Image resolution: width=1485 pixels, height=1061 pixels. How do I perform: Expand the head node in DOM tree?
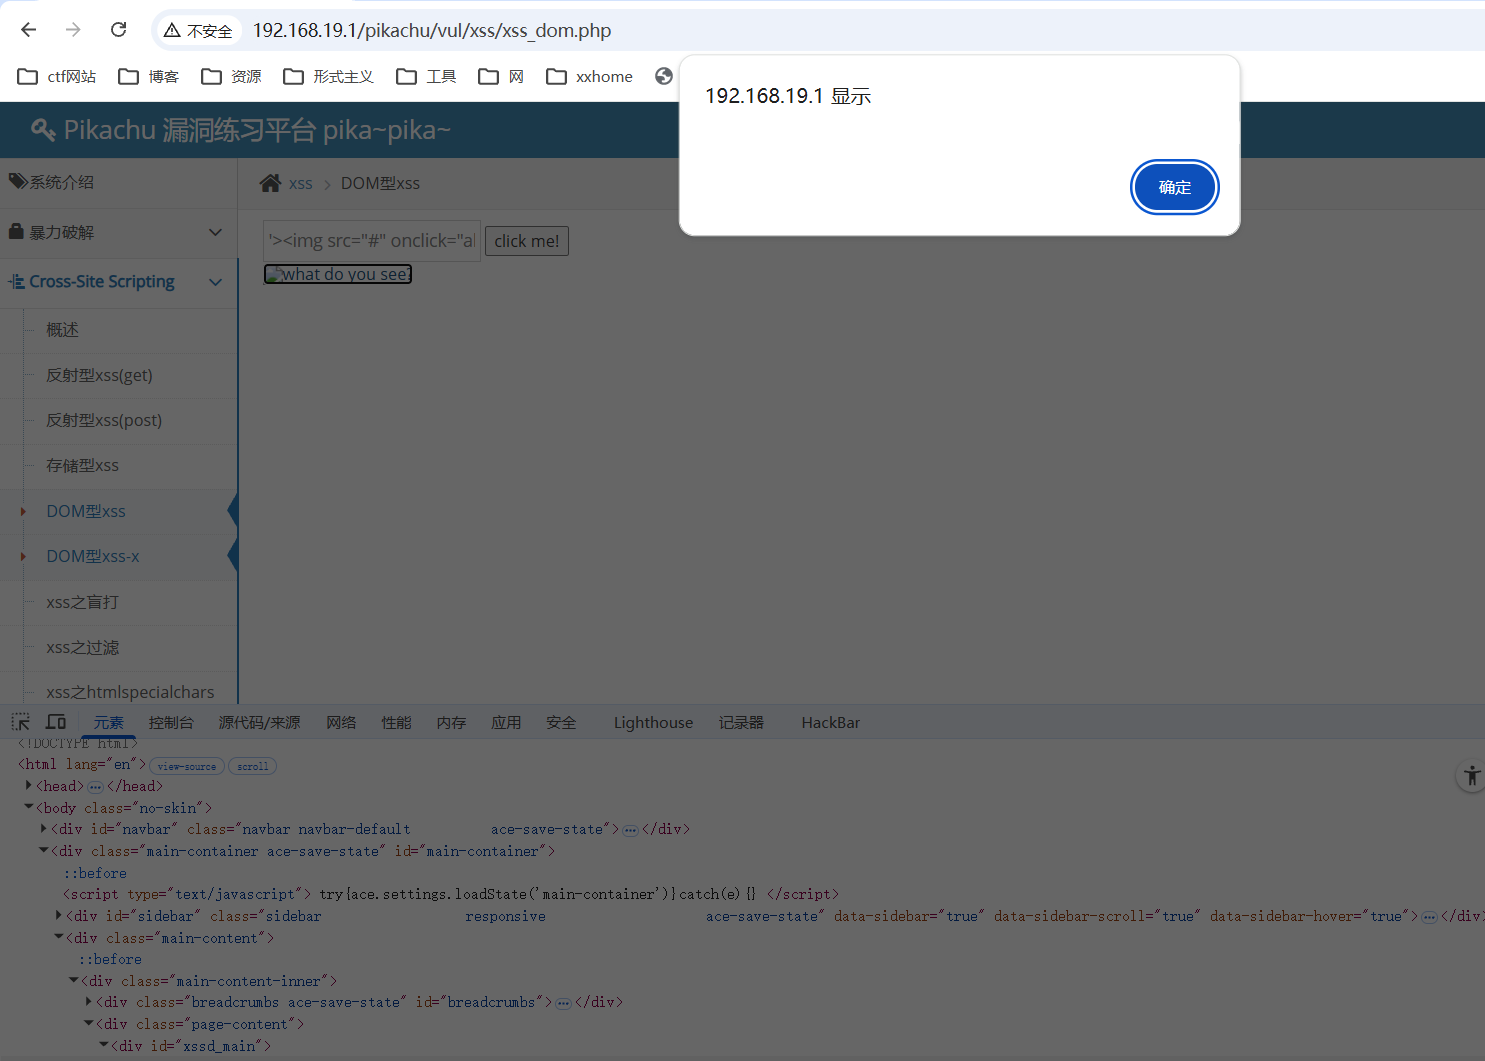pyautogui.click(x=29, y=786)
